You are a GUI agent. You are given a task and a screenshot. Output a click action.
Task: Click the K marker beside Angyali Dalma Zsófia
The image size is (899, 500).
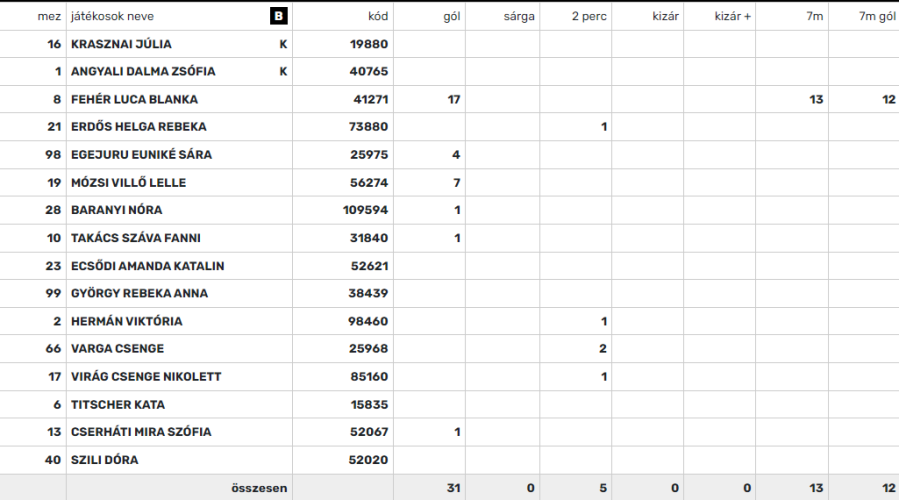283,72
